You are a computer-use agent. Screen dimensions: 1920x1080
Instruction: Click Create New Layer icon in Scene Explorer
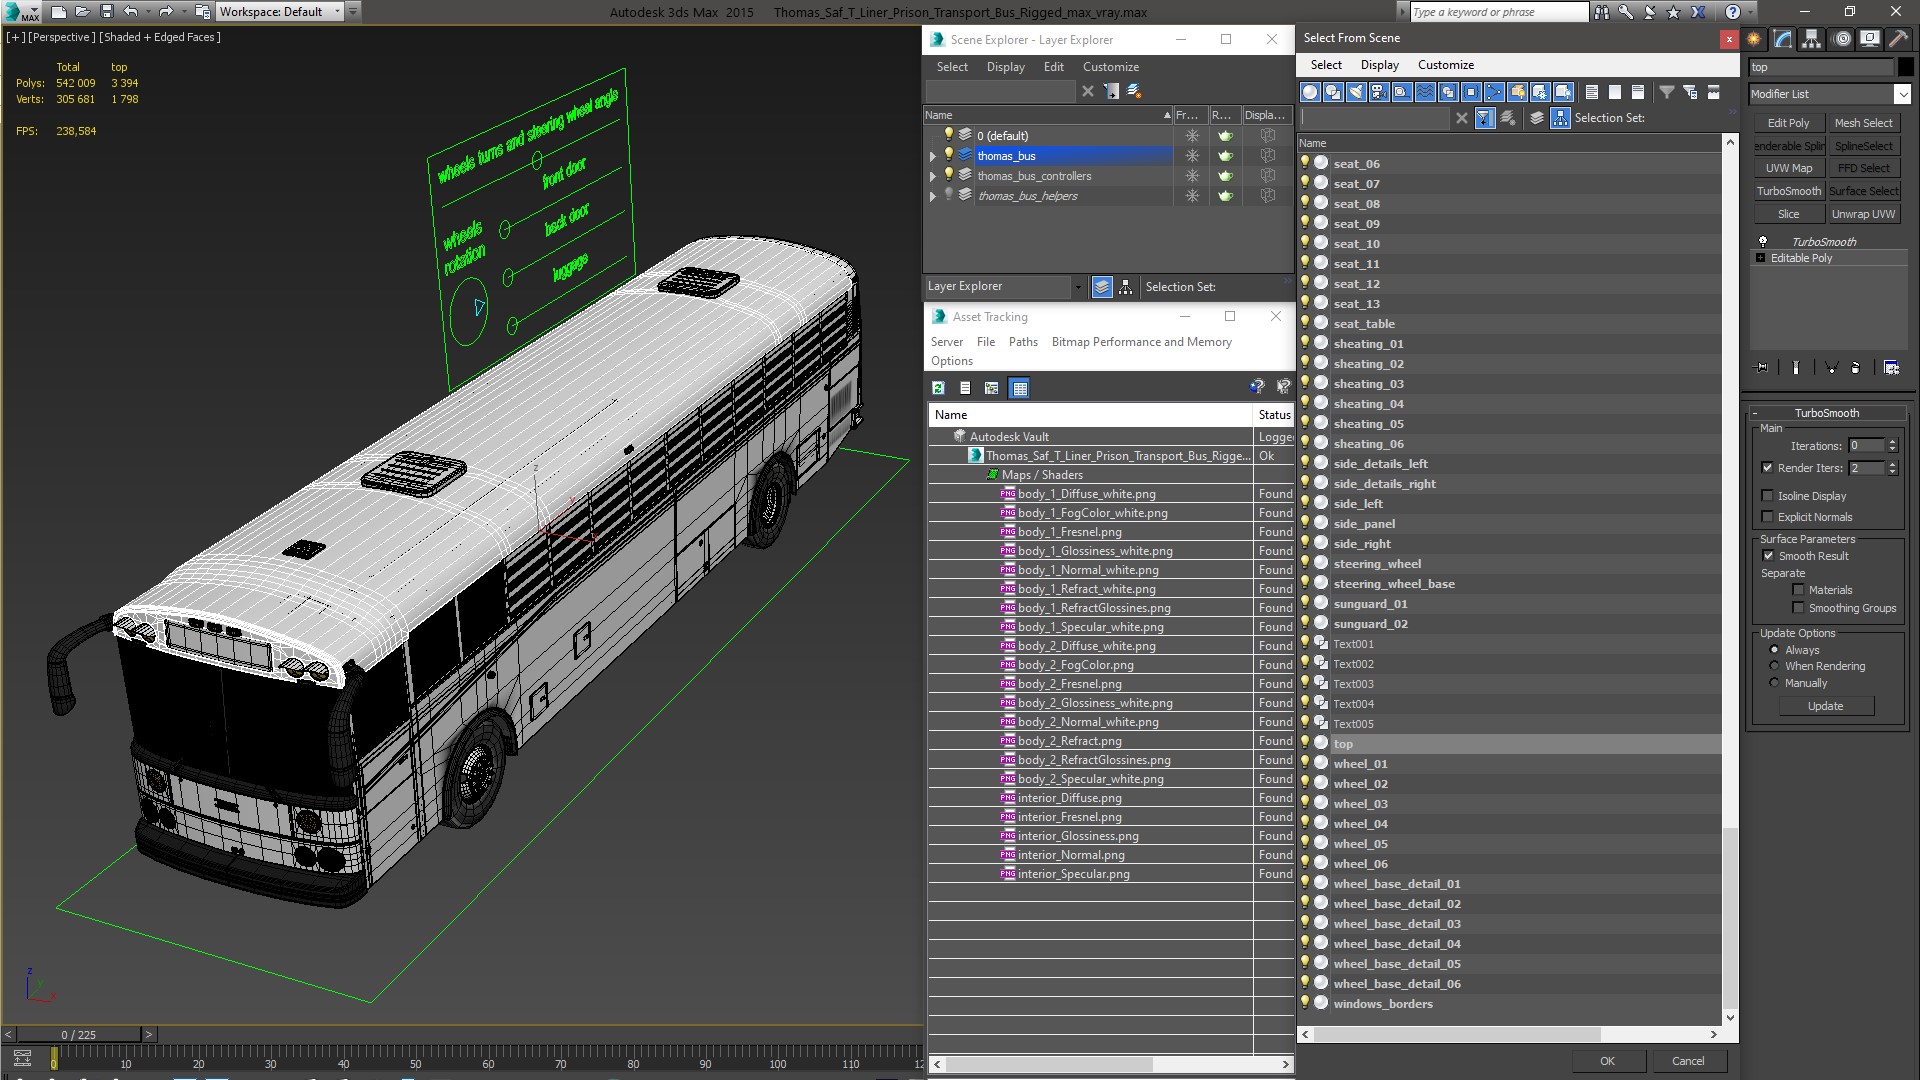[1134, 91]
